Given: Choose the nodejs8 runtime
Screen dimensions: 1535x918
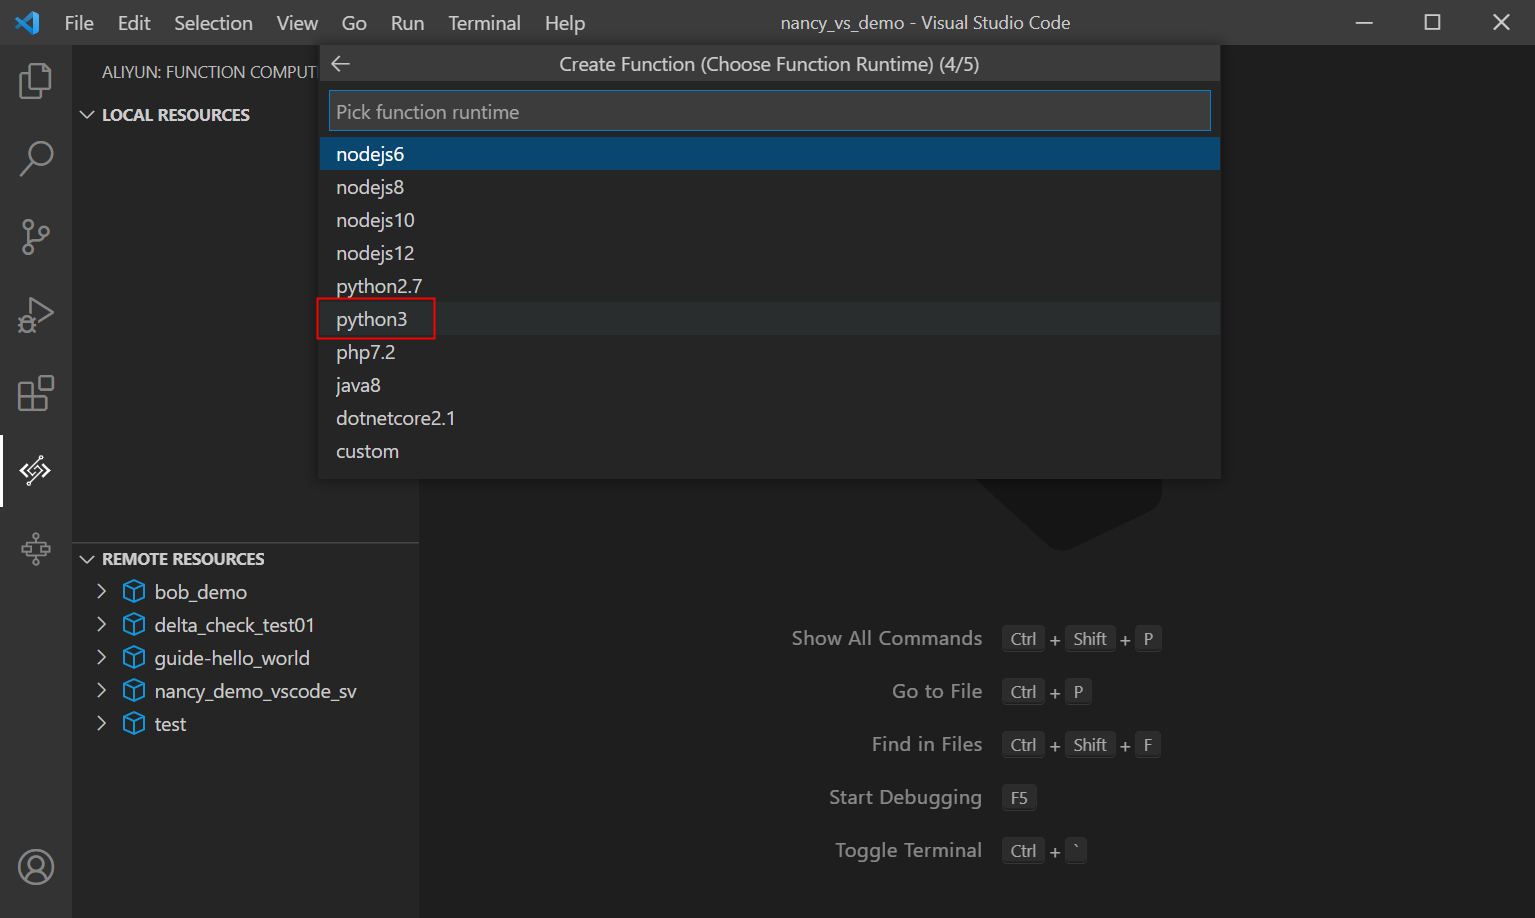Looking at the screenshot, I should [769, 187].
